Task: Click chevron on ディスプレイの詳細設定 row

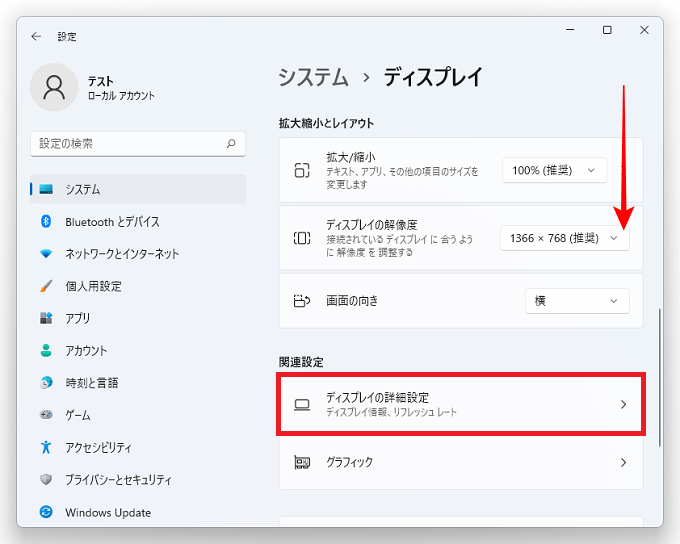Action: coord(624,404)
